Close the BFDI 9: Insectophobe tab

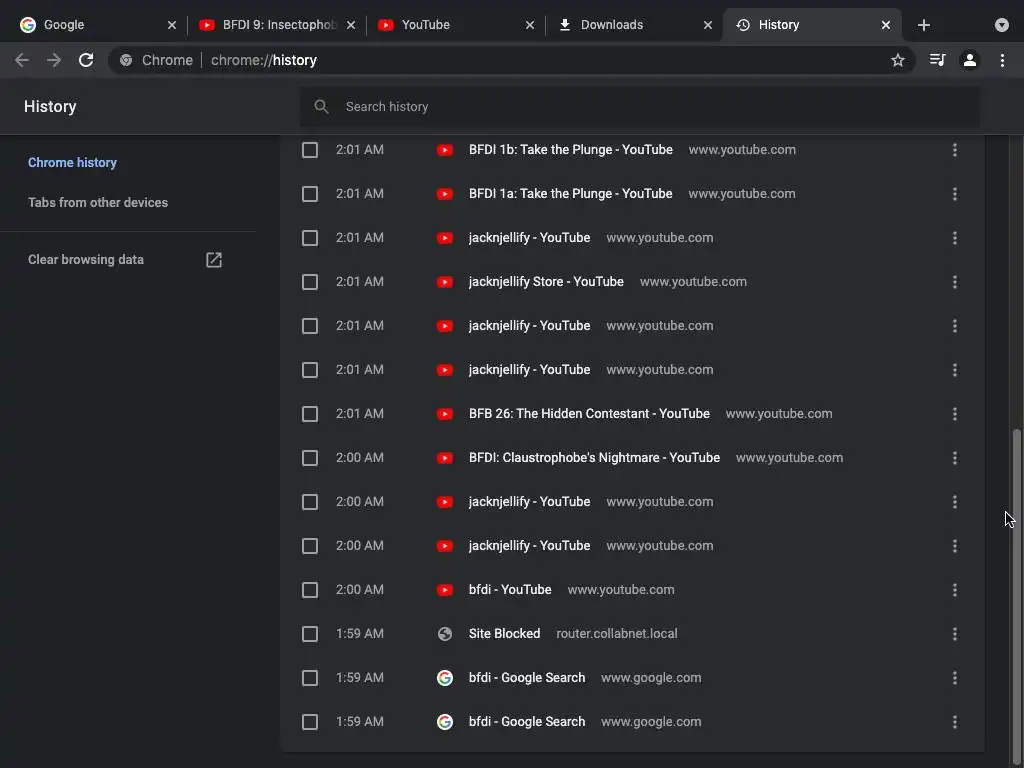point(351,25)
